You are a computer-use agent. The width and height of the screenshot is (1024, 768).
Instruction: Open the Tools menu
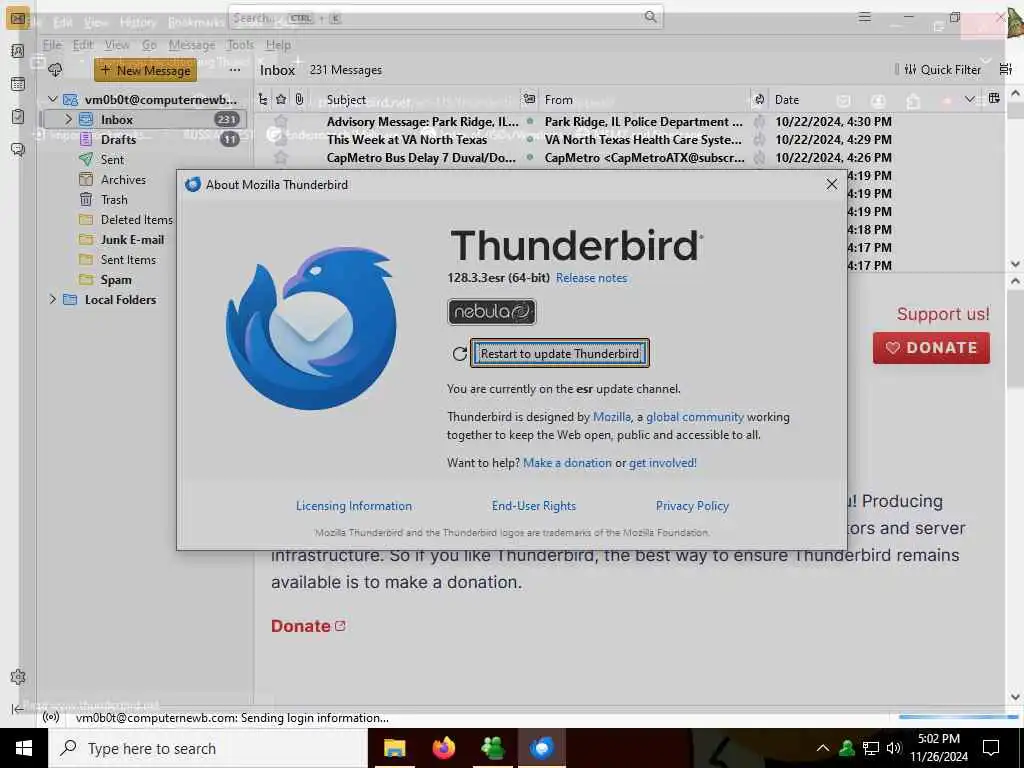[x=240, y=45]
